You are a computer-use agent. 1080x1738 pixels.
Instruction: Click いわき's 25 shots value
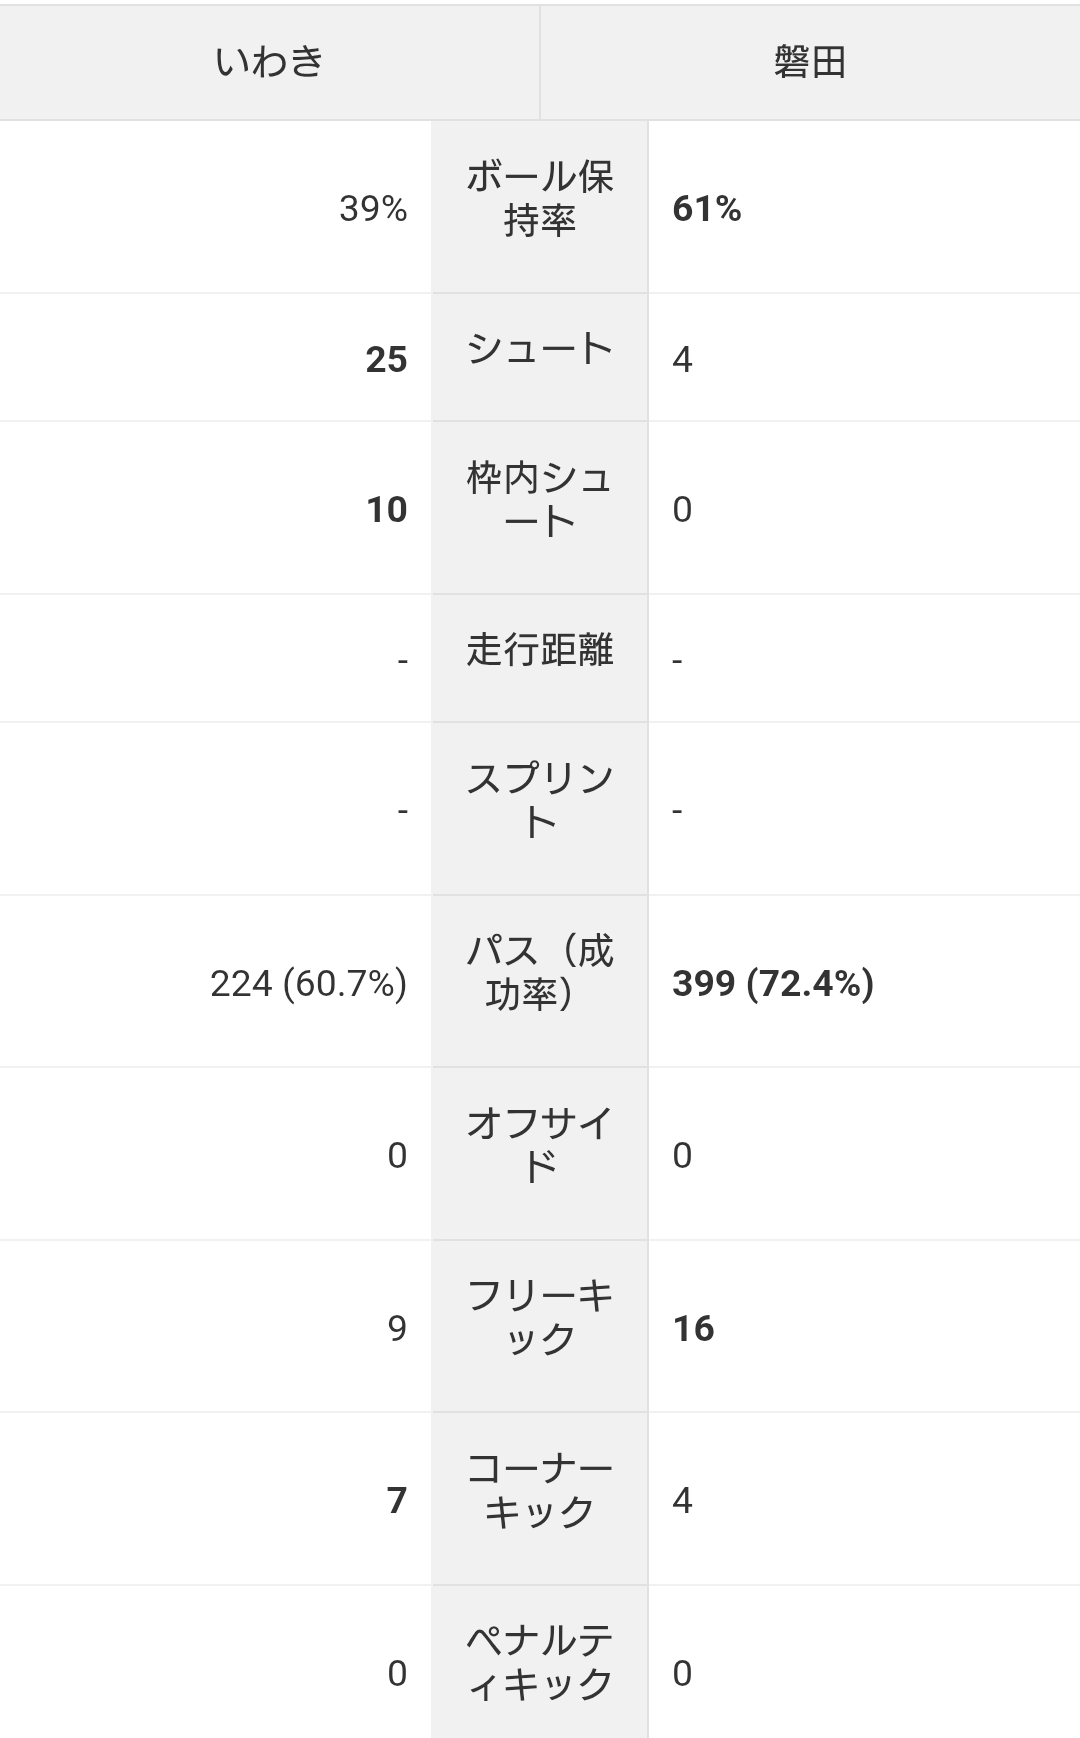pyautogui.click(x=386, y=359)
